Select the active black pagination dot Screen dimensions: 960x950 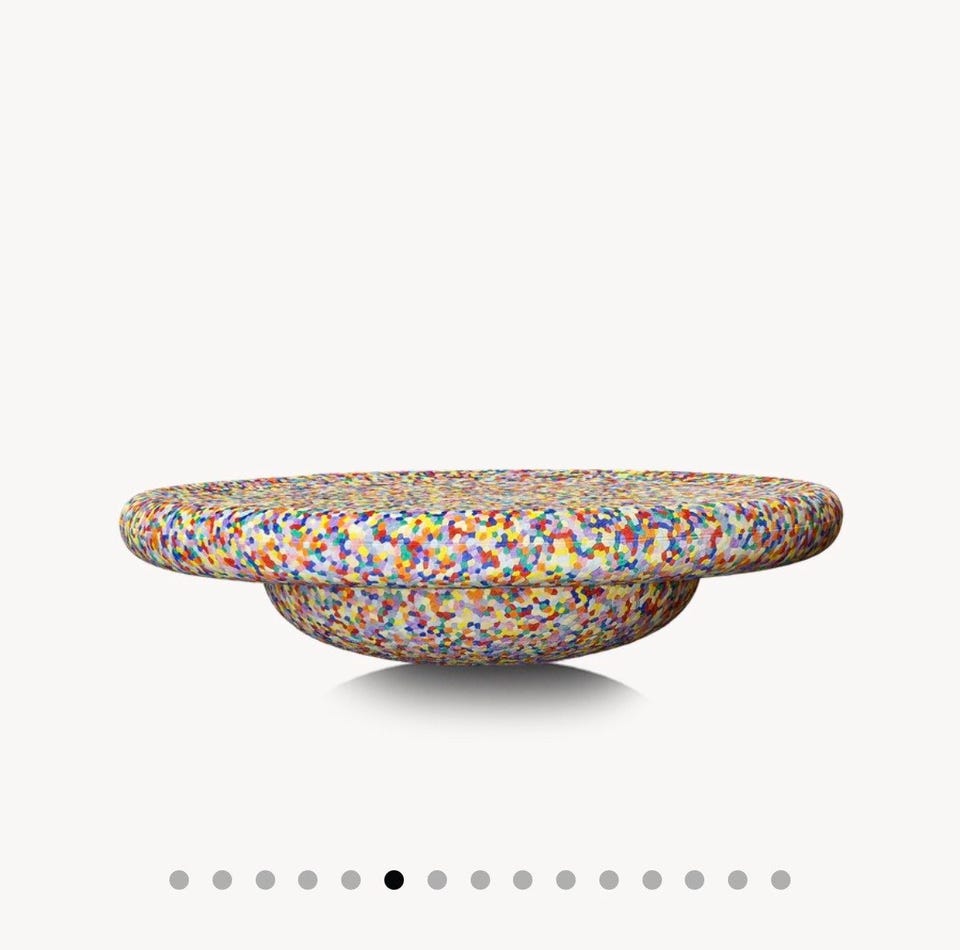point(394,880)
